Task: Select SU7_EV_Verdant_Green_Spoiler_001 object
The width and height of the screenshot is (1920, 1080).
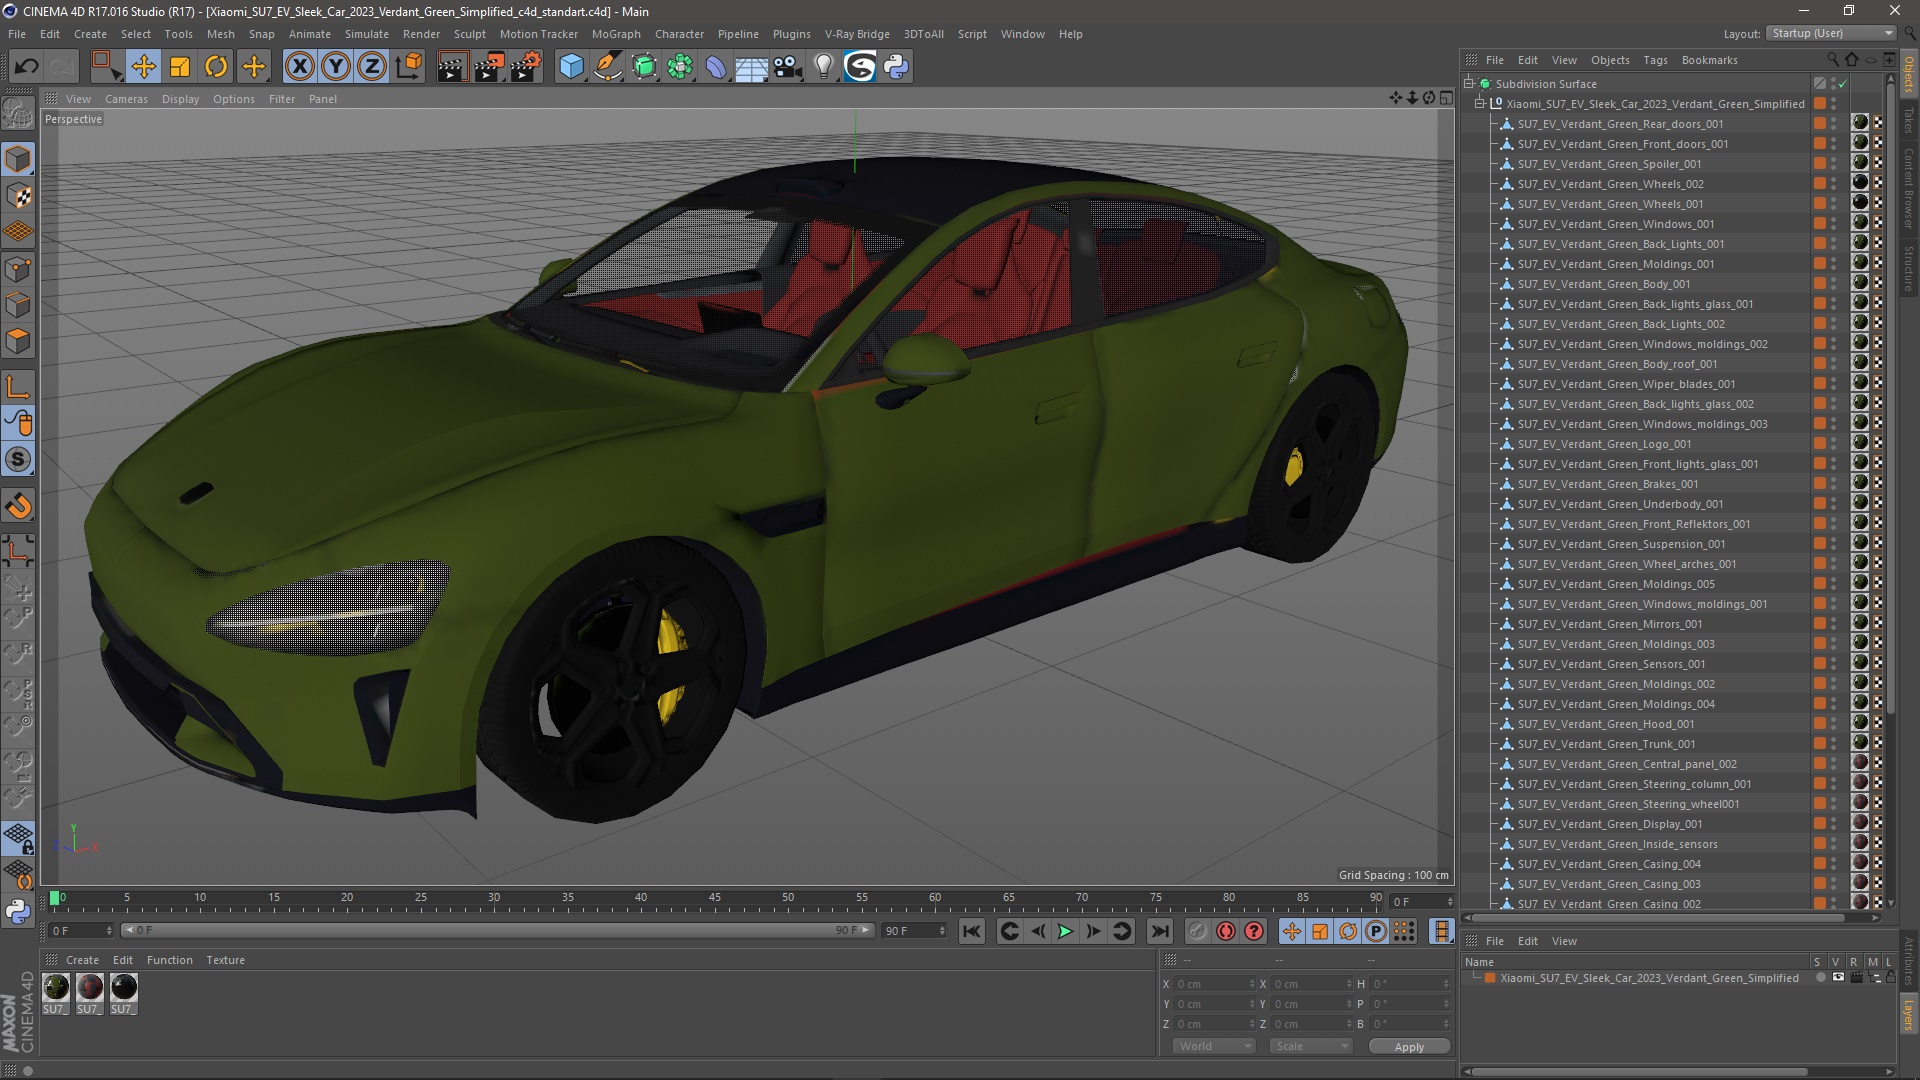Action: [x=1609, y=164]
